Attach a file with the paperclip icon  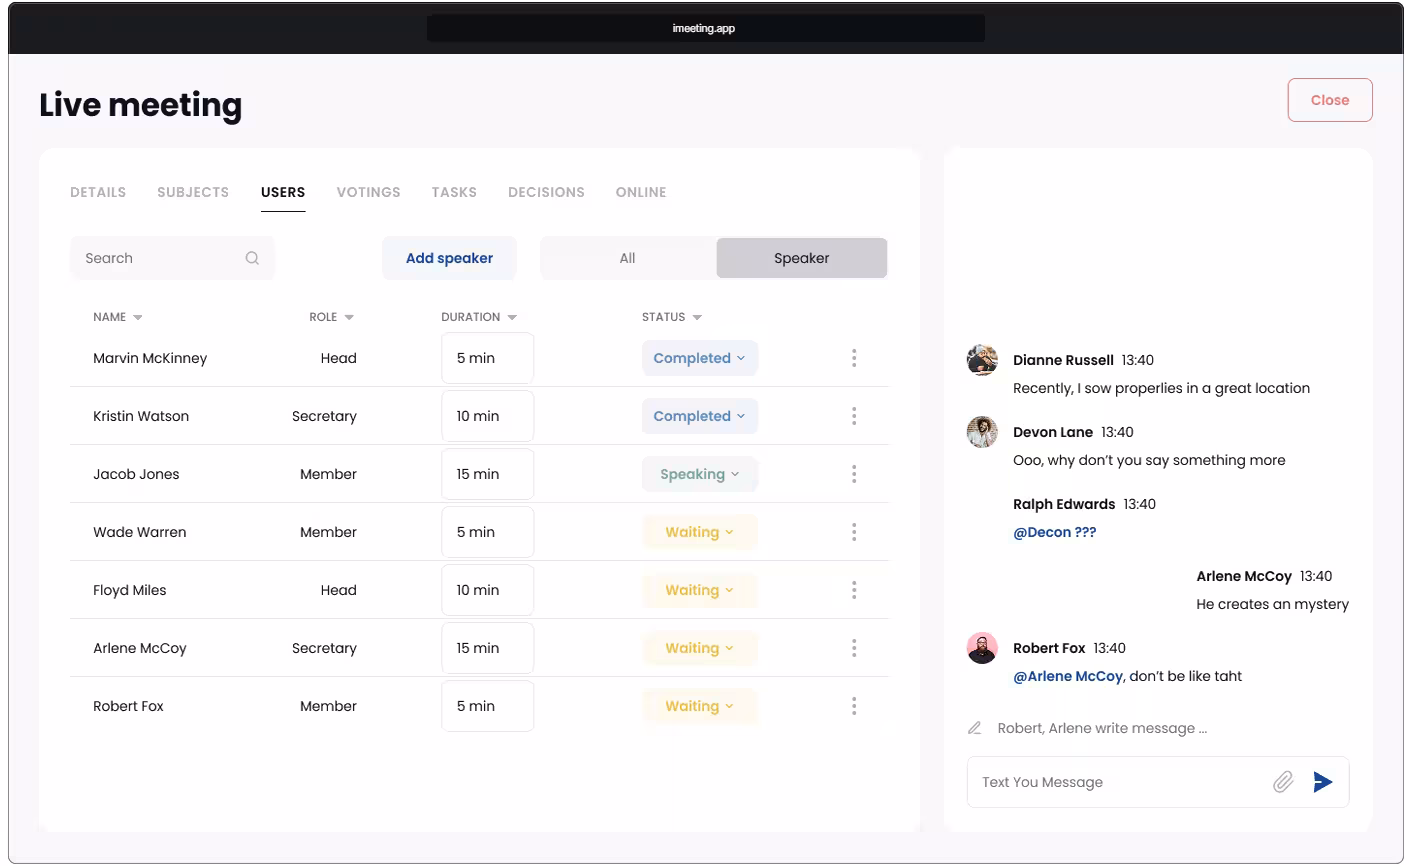(1283, 782)
